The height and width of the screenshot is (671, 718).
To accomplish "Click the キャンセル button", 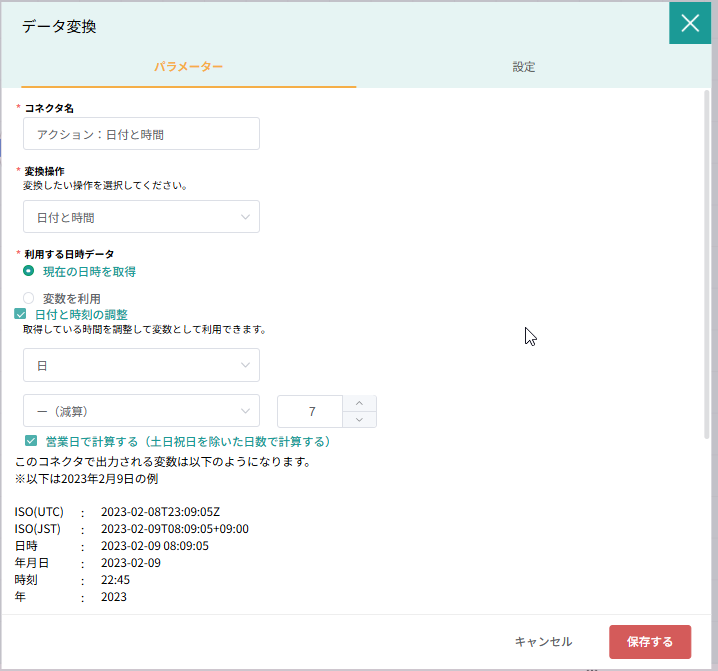I will coord(543,642).
